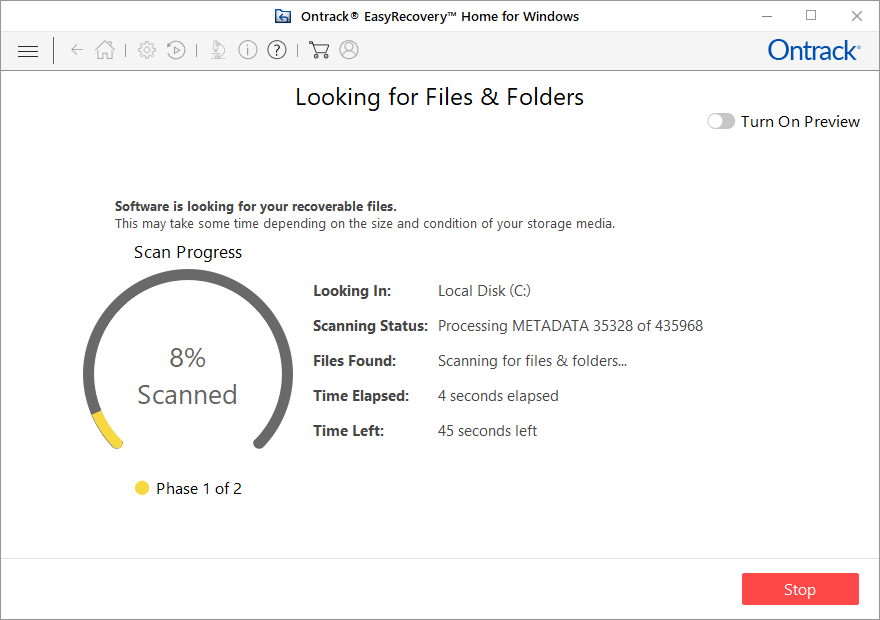Click the window title 'Ontrack EasyRecovery Home for Windows'
Screen dimensions: 880x620
439,17
